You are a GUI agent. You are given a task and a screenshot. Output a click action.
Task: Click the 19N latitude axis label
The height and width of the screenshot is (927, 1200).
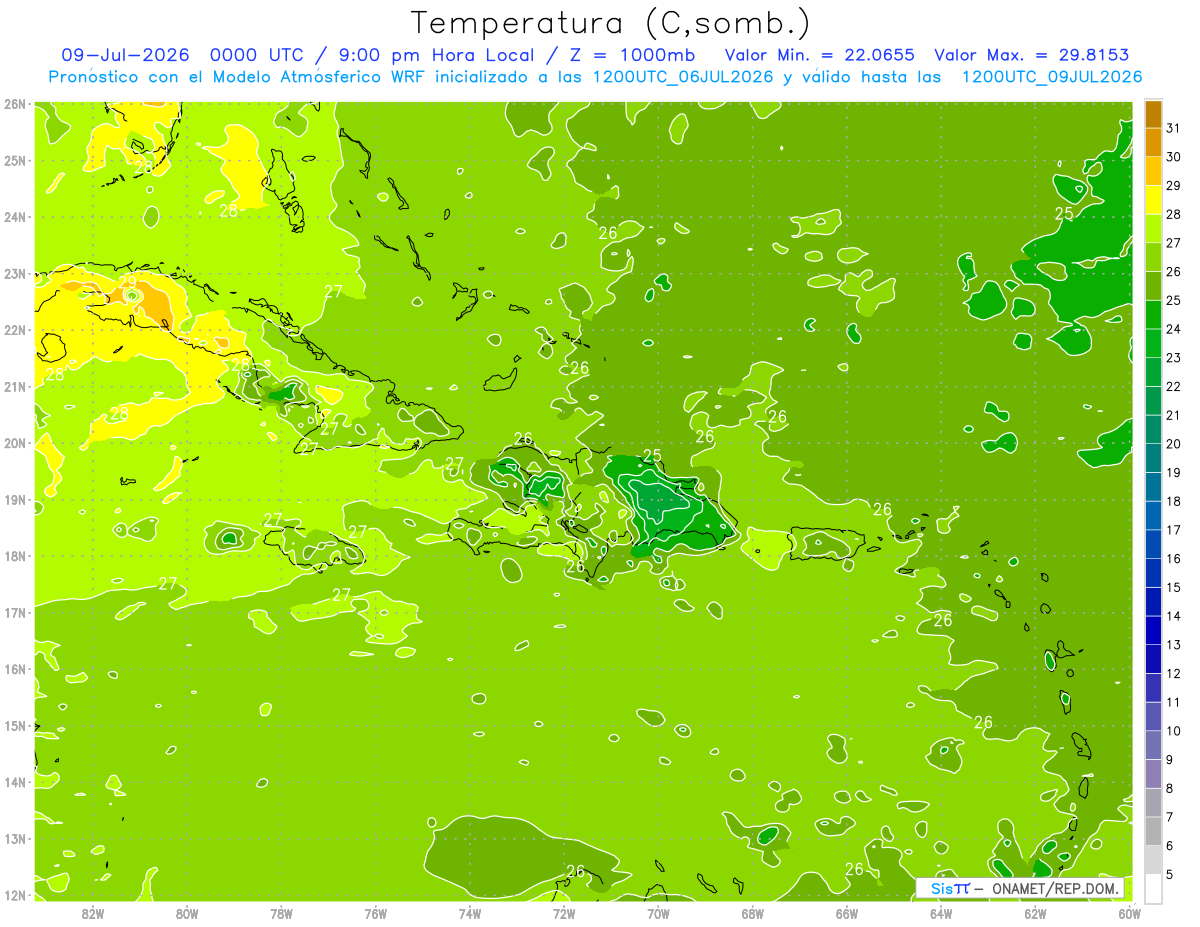14,500
